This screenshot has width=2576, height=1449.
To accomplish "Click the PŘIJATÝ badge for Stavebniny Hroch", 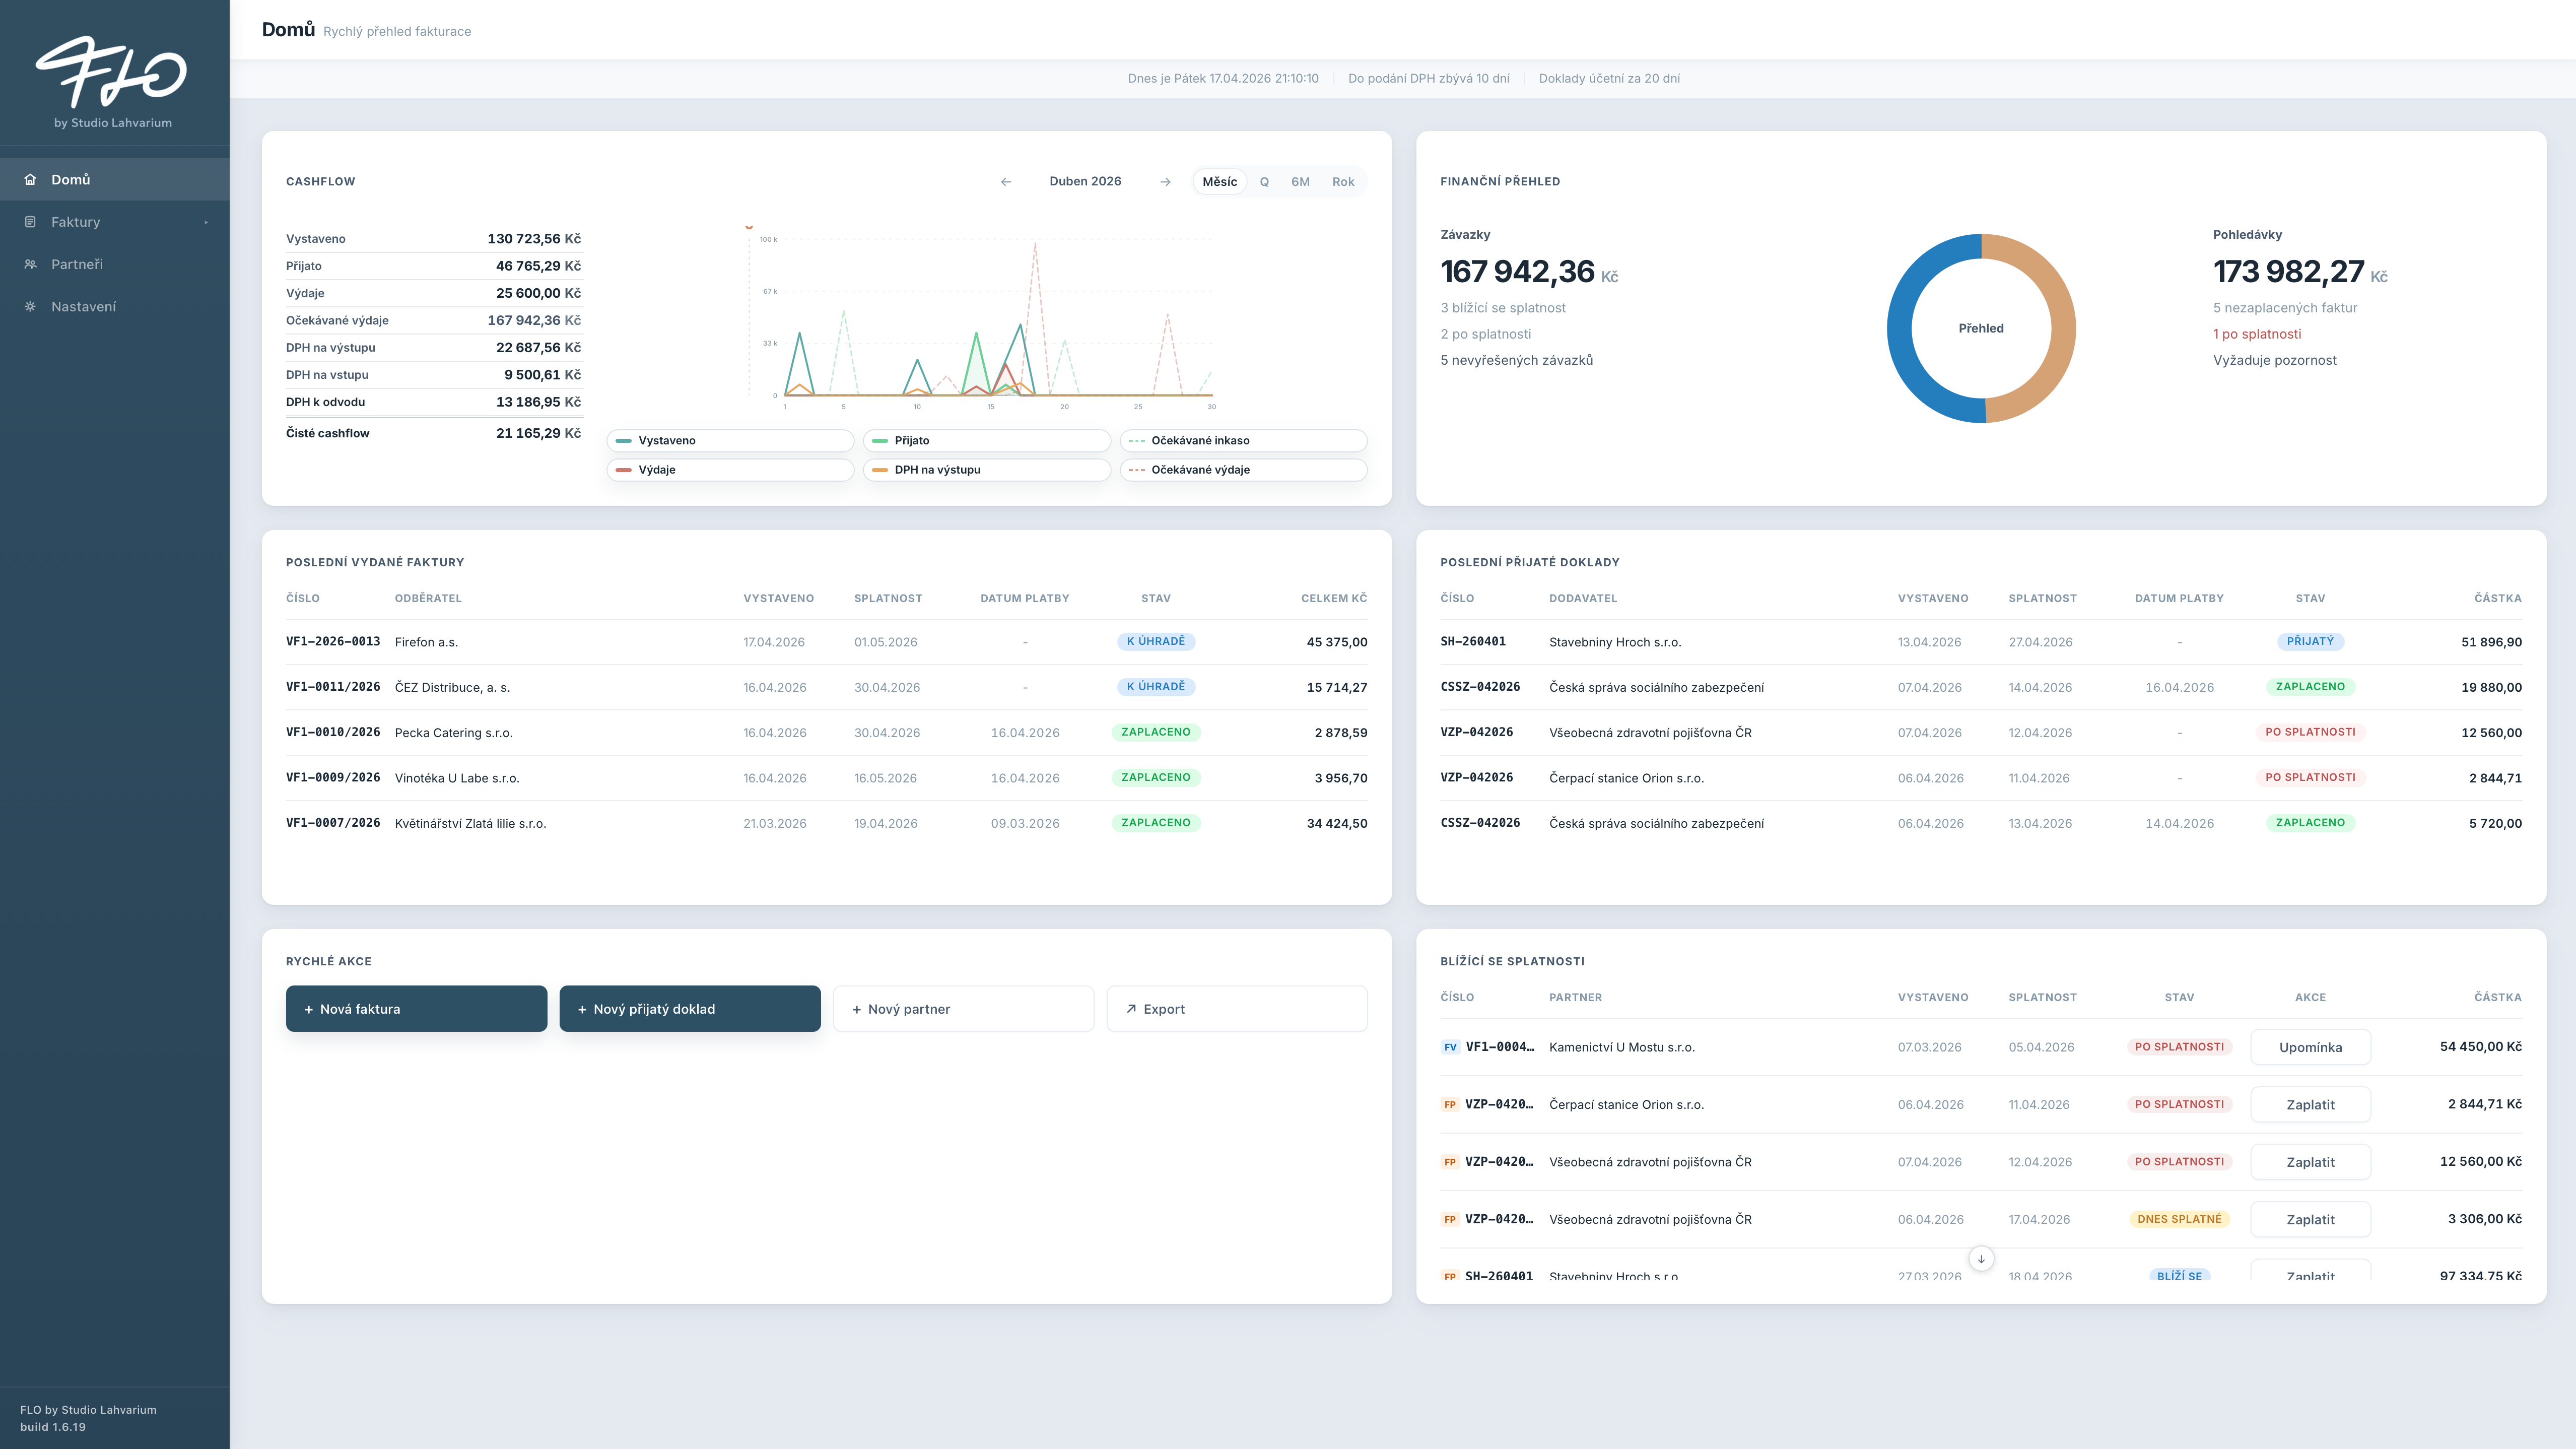I will [x=2310, y=642].
